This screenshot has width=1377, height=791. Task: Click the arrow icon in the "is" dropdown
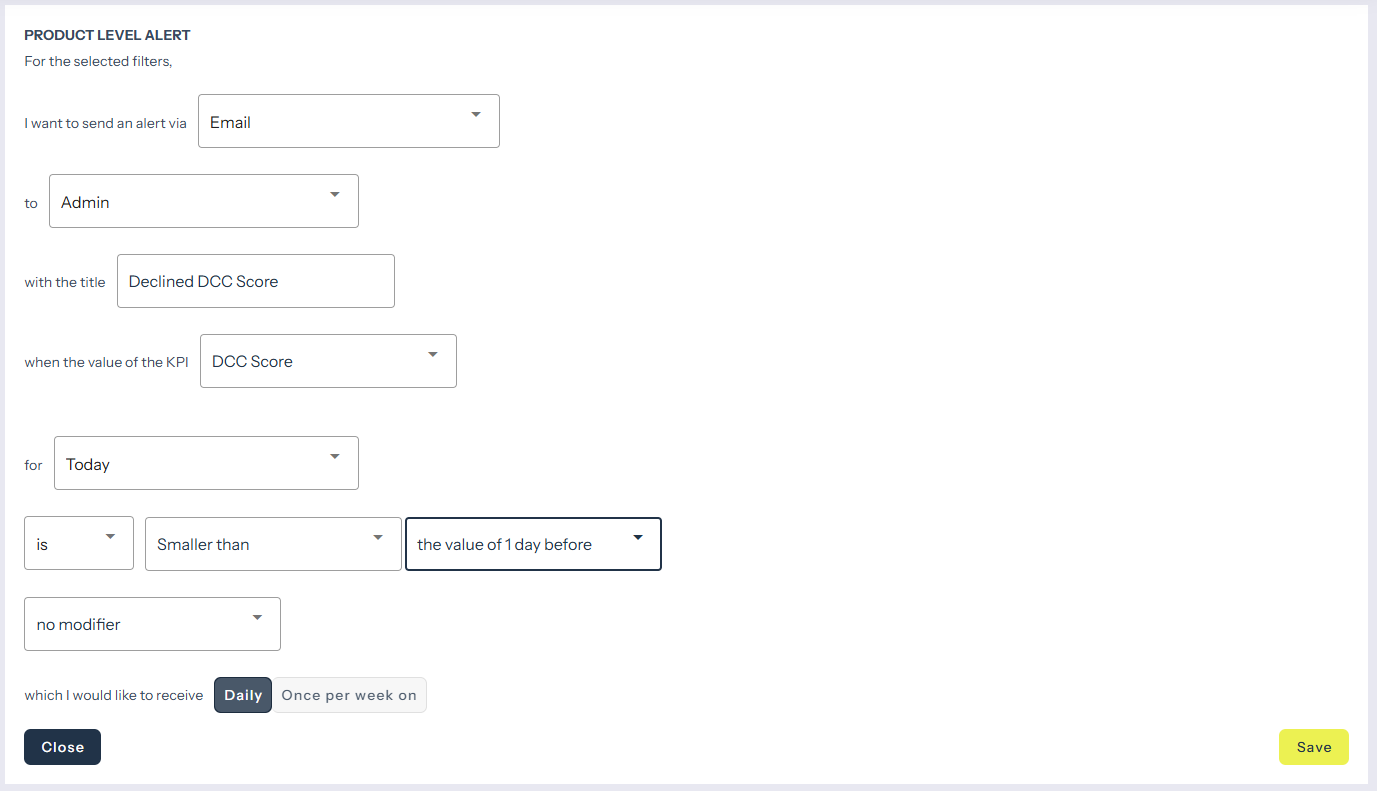pyautogui.click(x=110, y=537)
